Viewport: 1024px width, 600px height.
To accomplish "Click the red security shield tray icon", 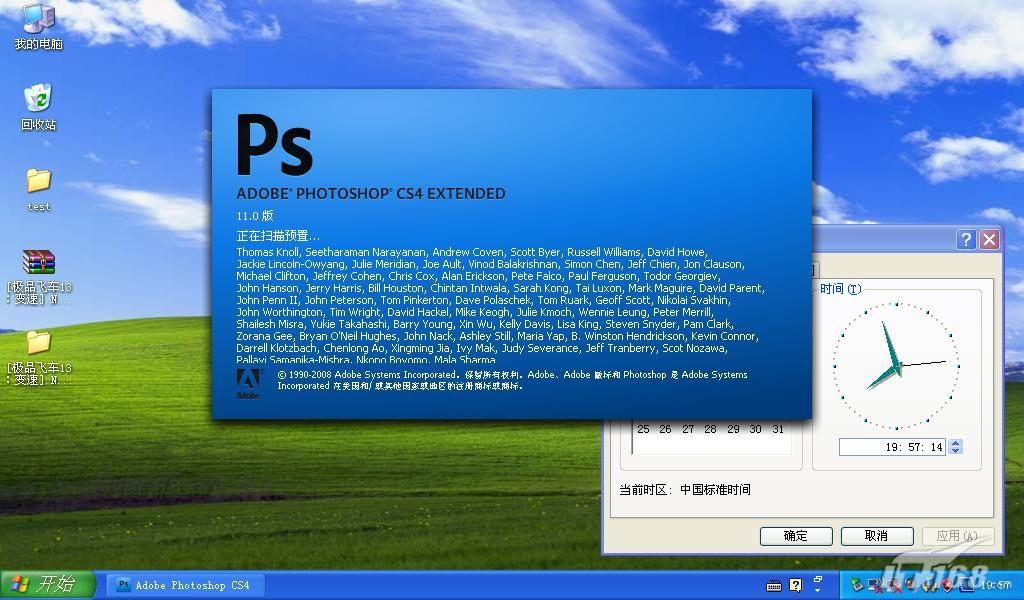I will point(947,585).
